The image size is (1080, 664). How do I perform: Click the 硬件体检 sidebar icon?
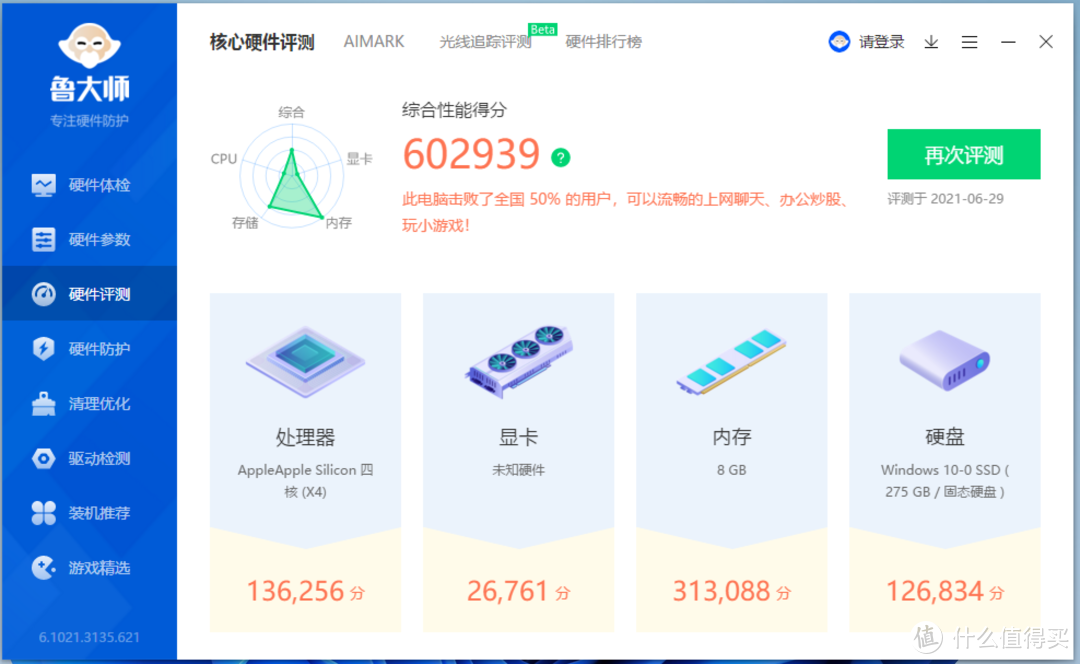pos(44,185)
